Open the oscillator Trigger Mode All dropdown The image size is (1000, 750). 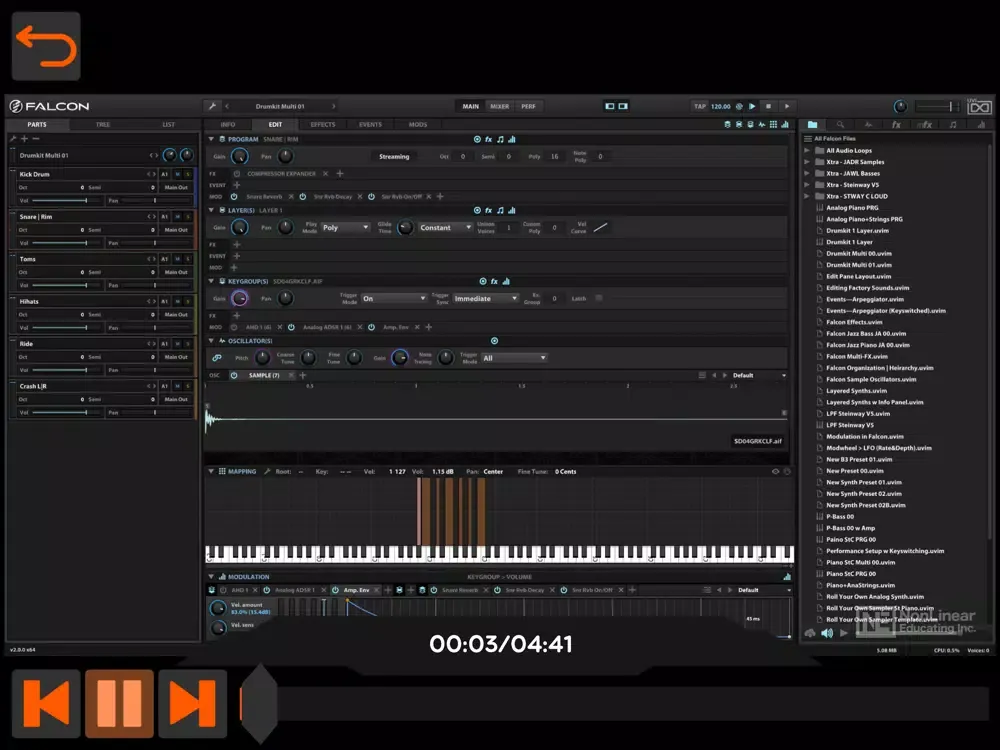point(514,358)
